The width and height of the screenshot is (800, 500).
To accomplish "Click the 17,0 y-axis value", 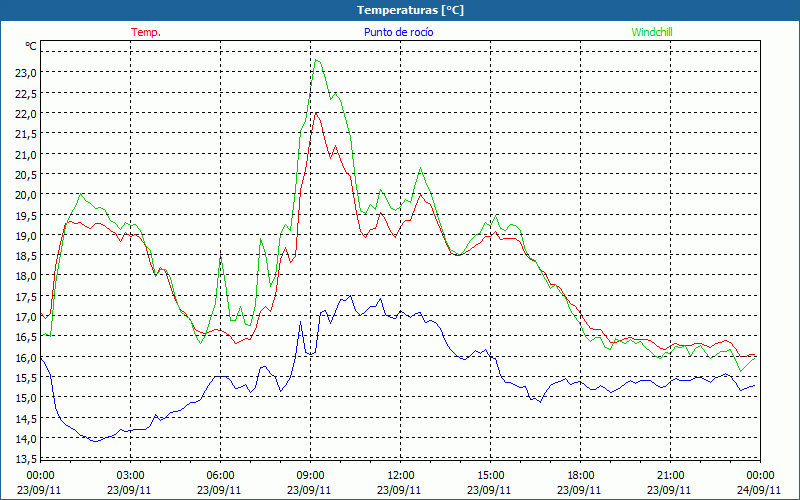I will pos(26,317).
